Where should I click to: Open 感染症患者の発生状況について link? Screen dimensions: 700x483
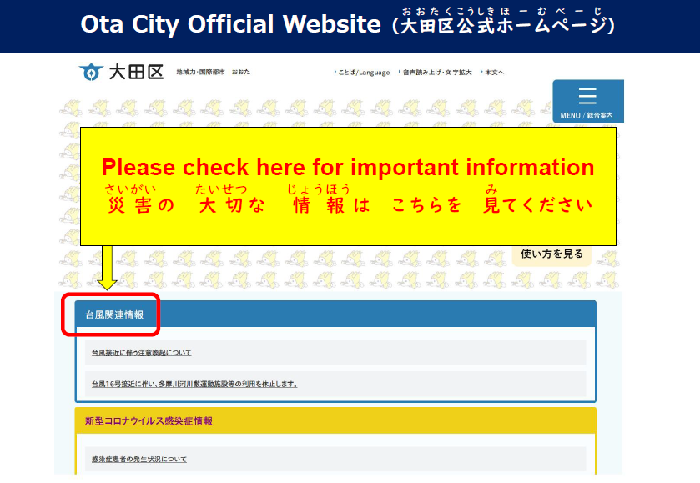(x=139, y=459)
